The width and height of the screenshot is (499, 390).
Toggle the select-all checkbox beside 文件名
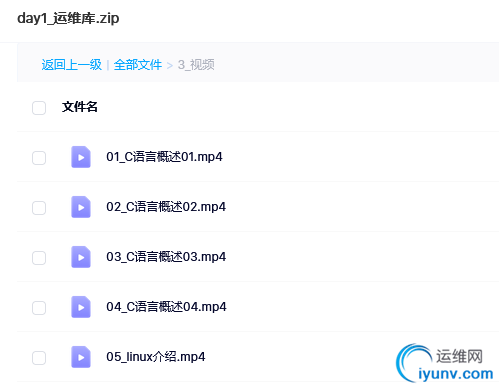click(x=39, y=108)
